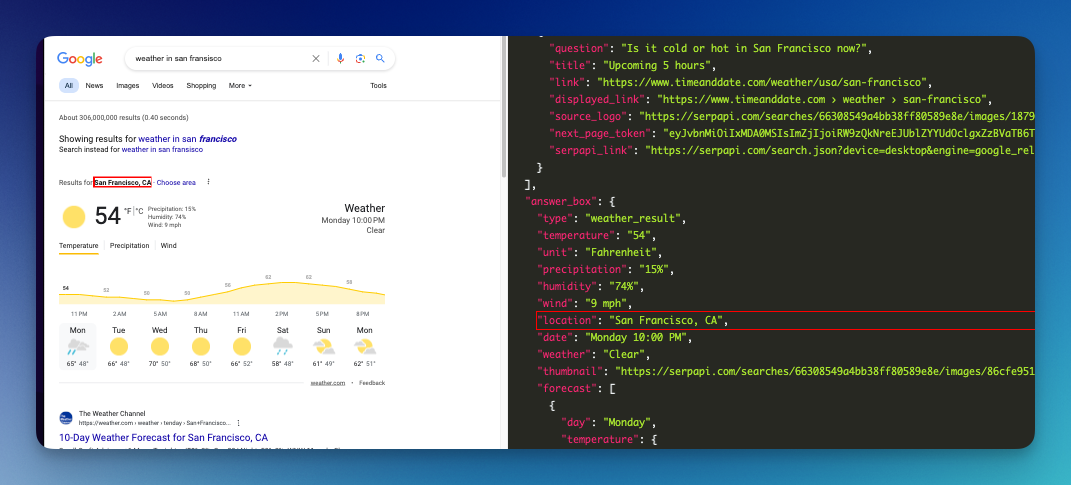
Task: Click the weather.com tenday breadcrumb URL
Action: point(154,423)
